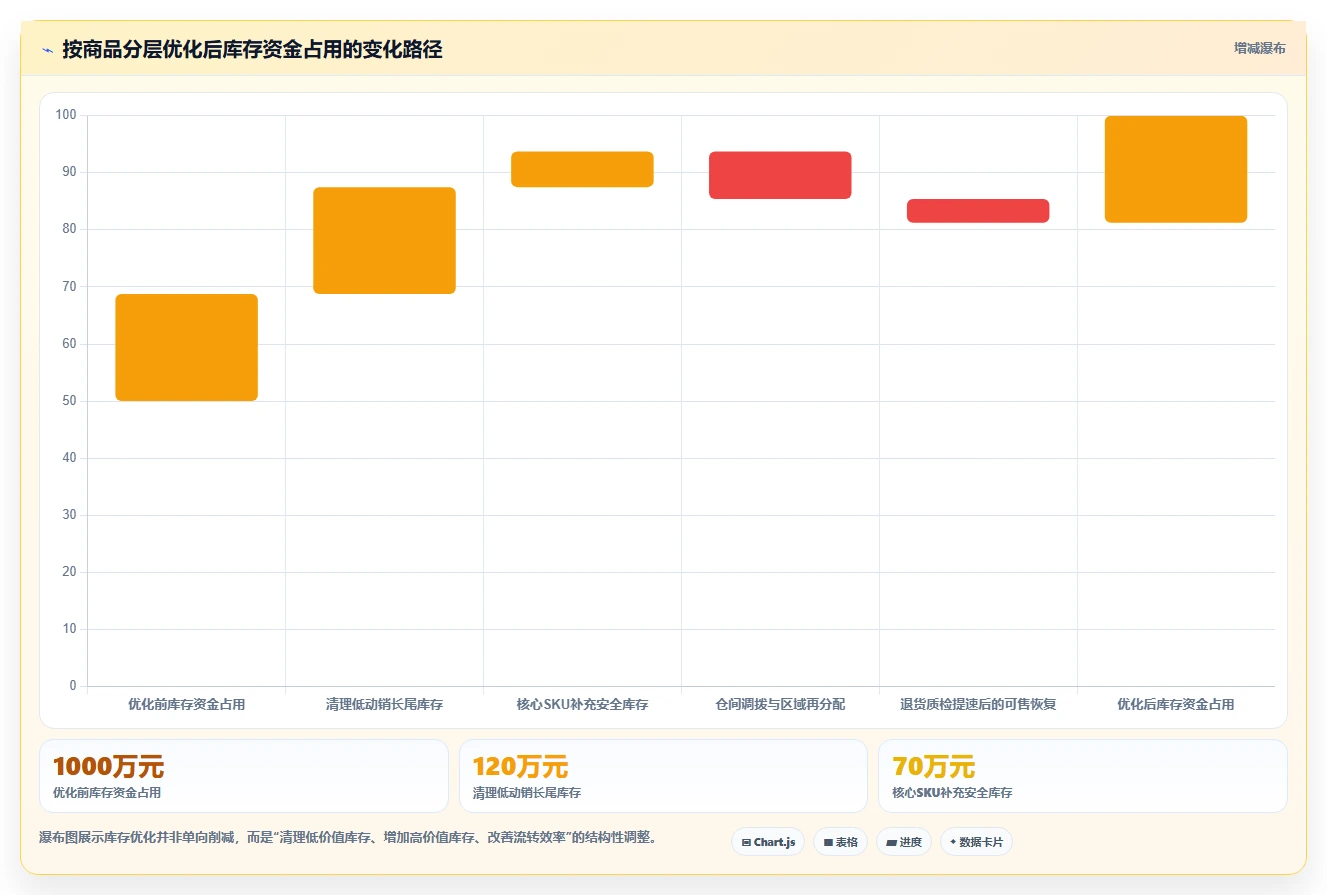This screenshot has height=895, width=1327.
Task: Click the y-axis value 40
Action: click(x=69, y=457)
